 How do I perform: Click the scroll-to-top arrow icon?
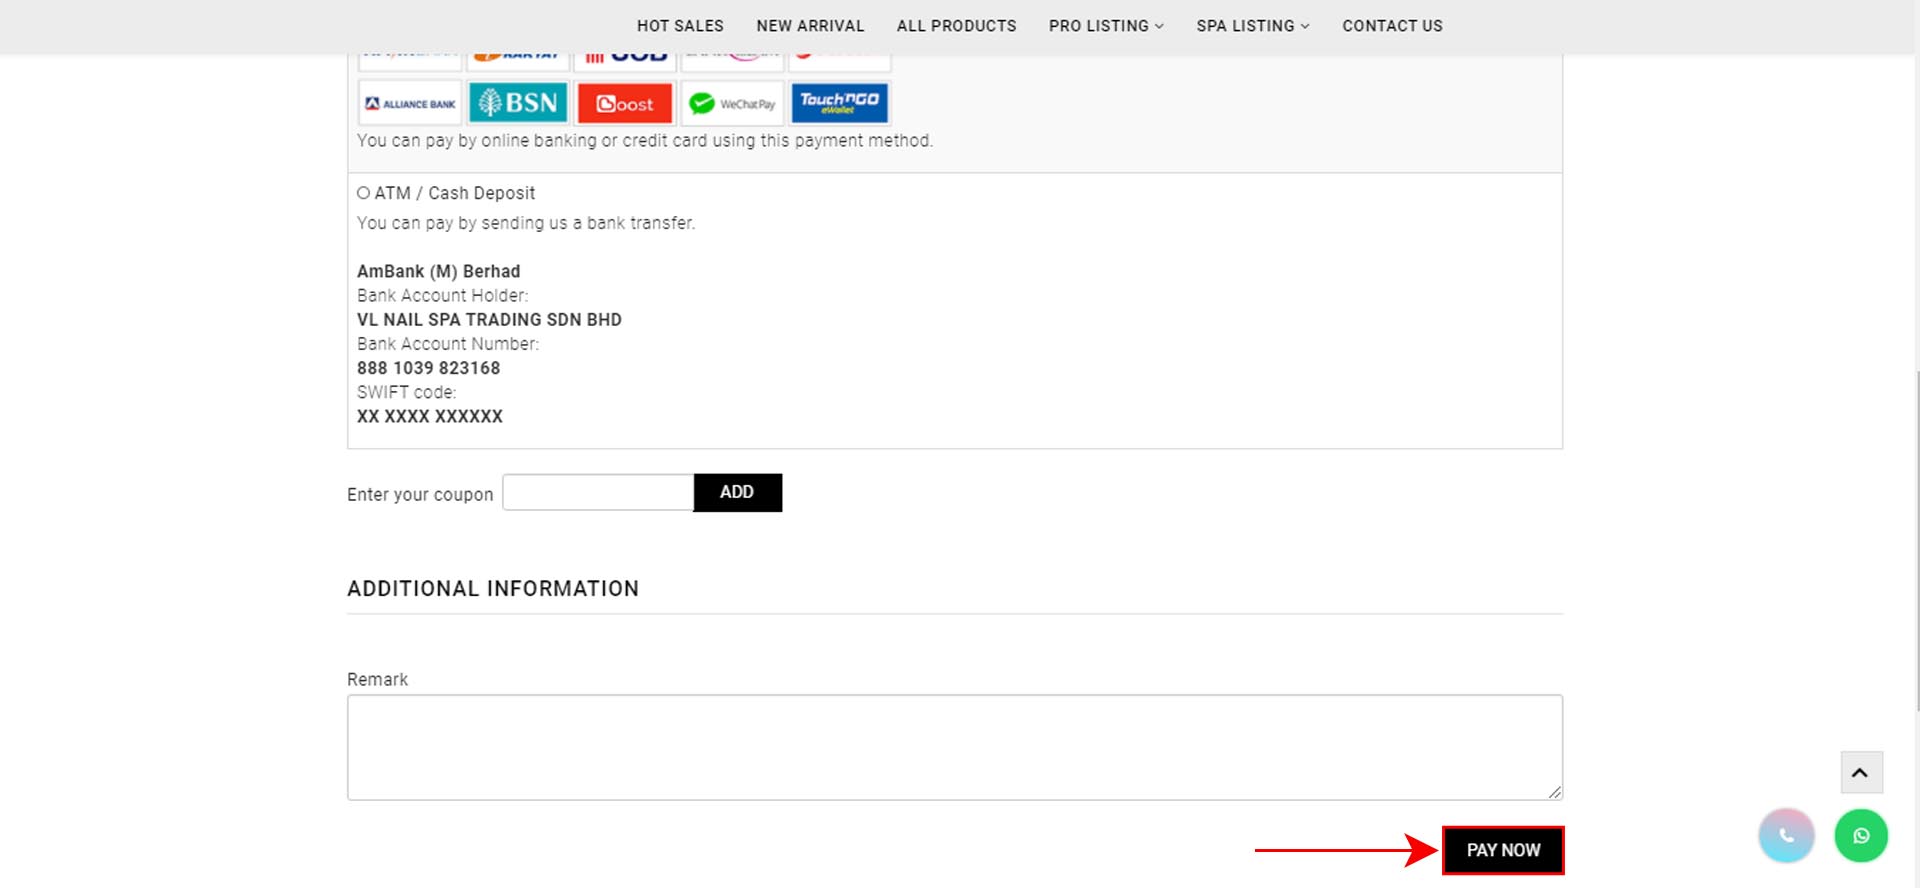click(1860, 772)
